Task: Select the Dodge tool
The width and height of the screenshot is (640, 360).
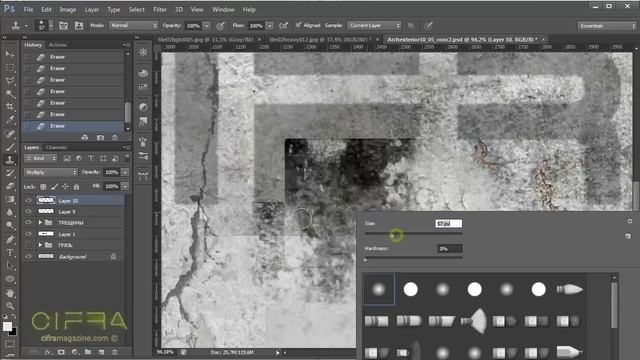Action: [10, 225]
